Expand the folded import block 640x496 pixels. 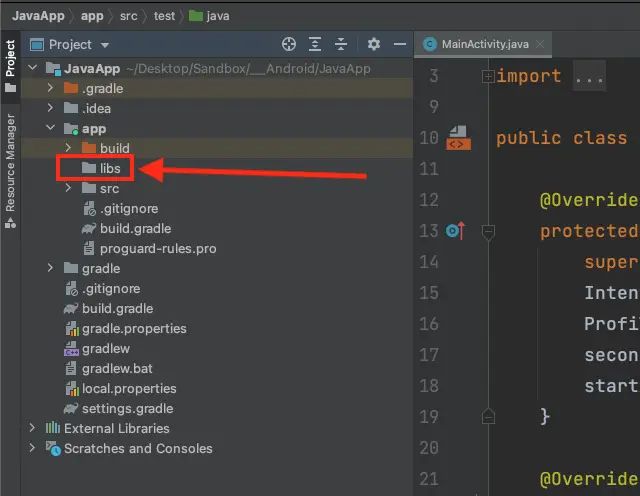488,76
